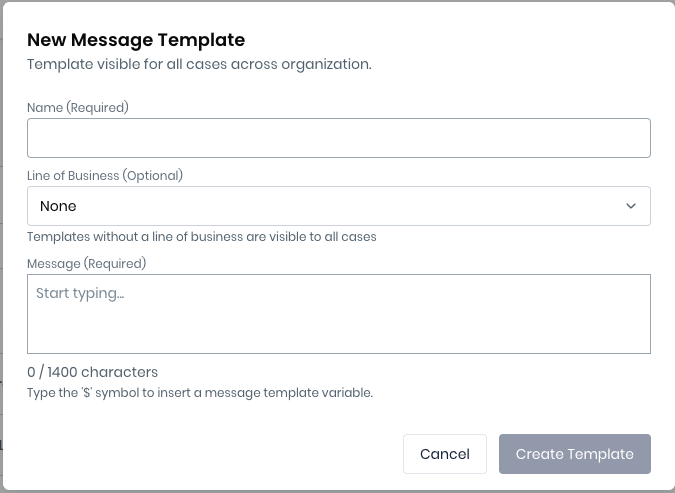The image size is (675, 493).
Task: Click inside the Name text field
Action: tap(338, 138)
